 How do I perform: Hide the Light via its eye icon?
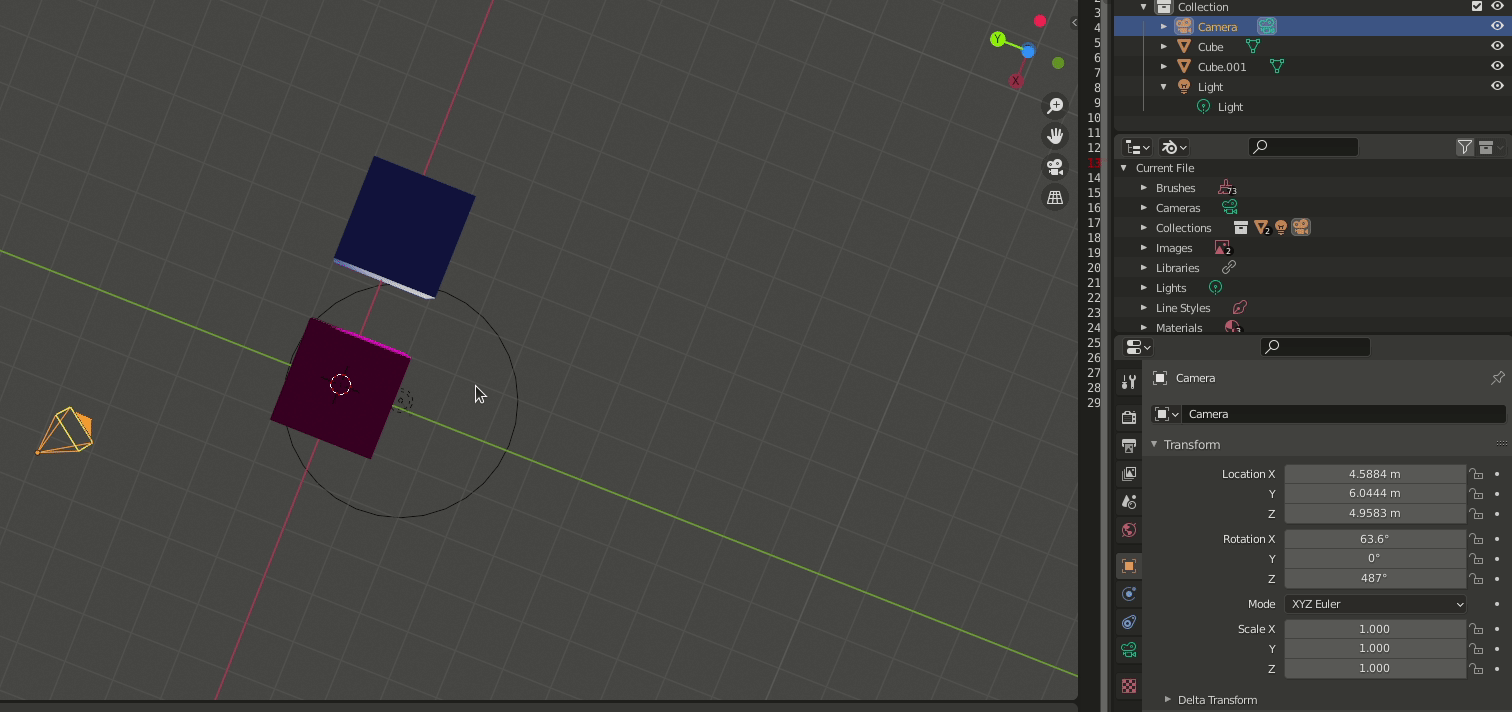(1497, 86)
